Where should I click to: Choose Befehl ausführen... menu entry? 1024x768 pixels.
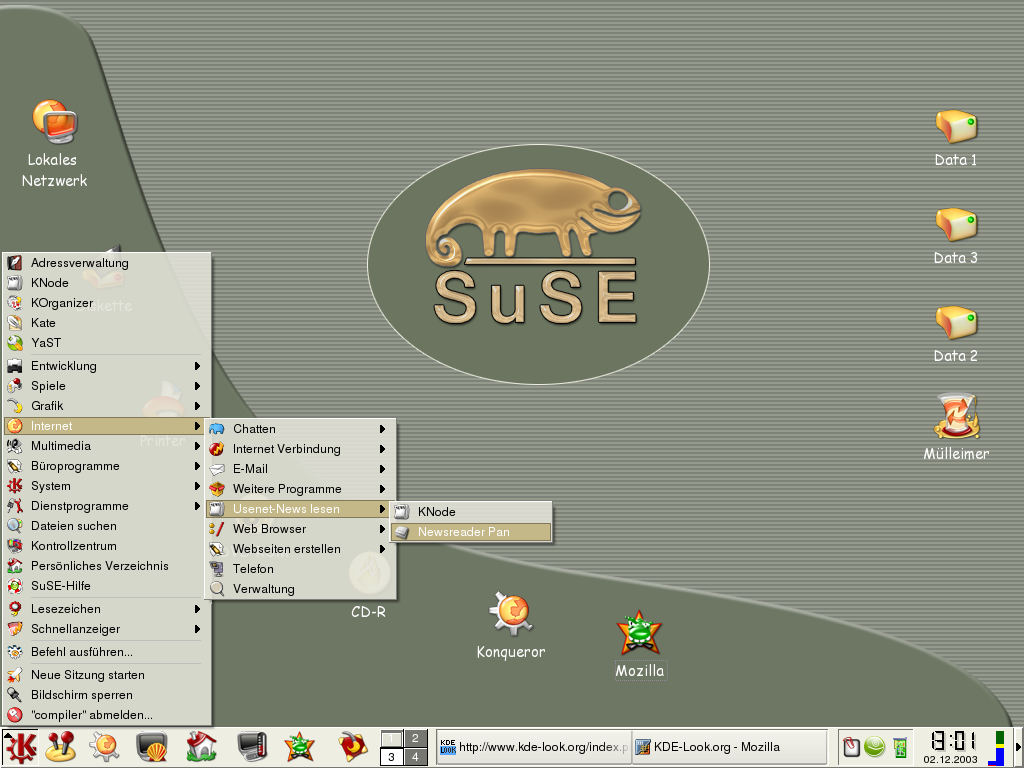click(x=107, y=652)
